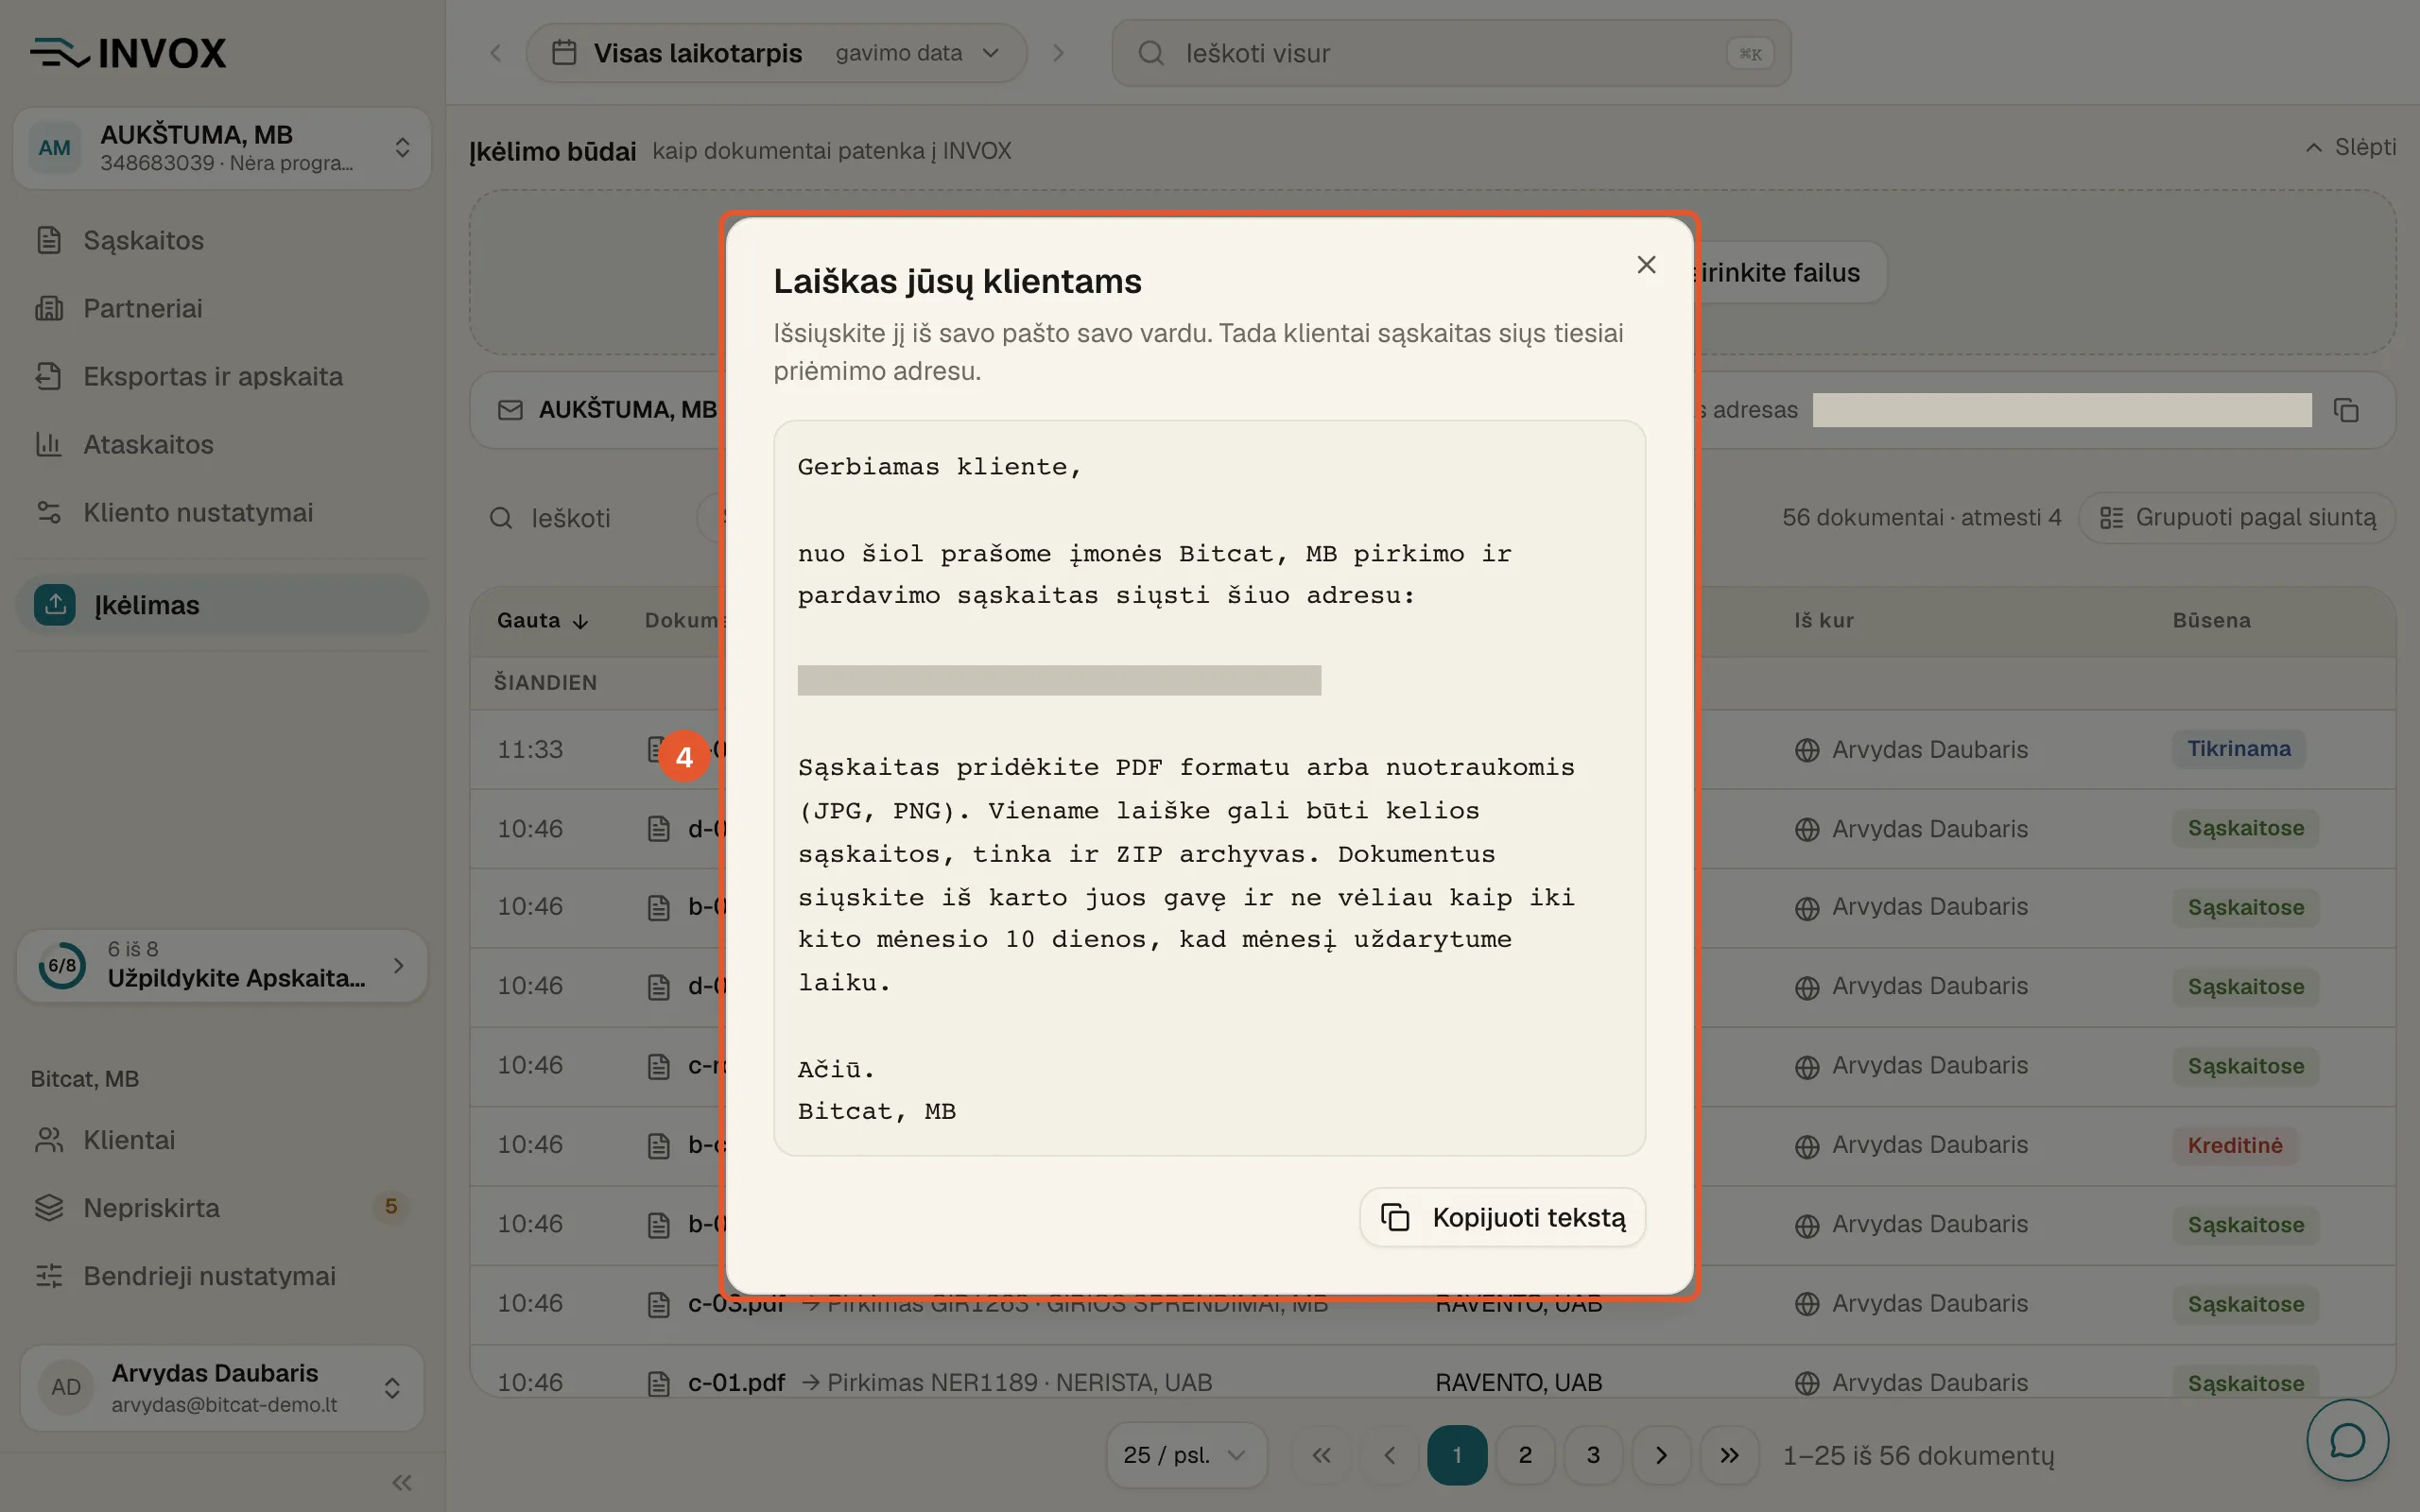Viewport: 2420px width, 1512px height.
Task: Go to the previous page arrow
Action: click(x=1389, y=1455)
